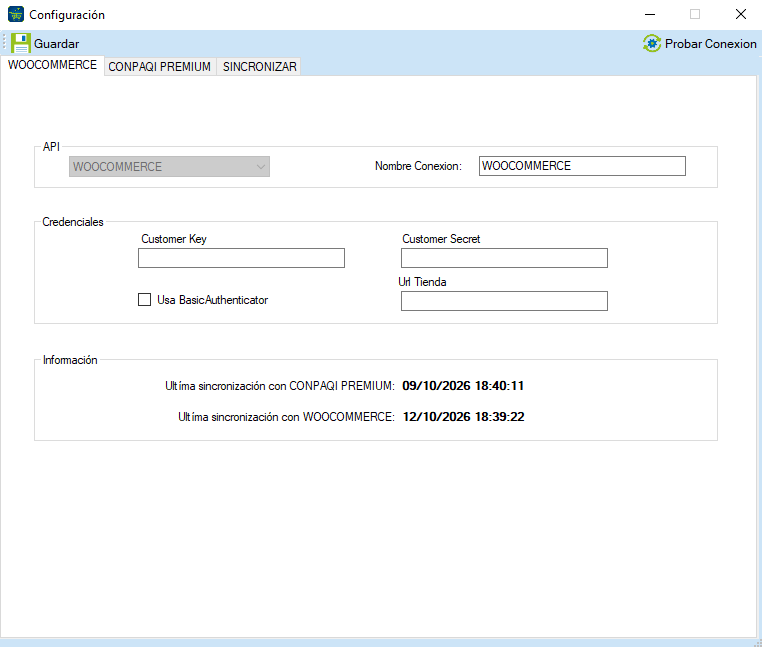
Task: Click the 'Nombre Conexion:' label
Action: [418, 166]
